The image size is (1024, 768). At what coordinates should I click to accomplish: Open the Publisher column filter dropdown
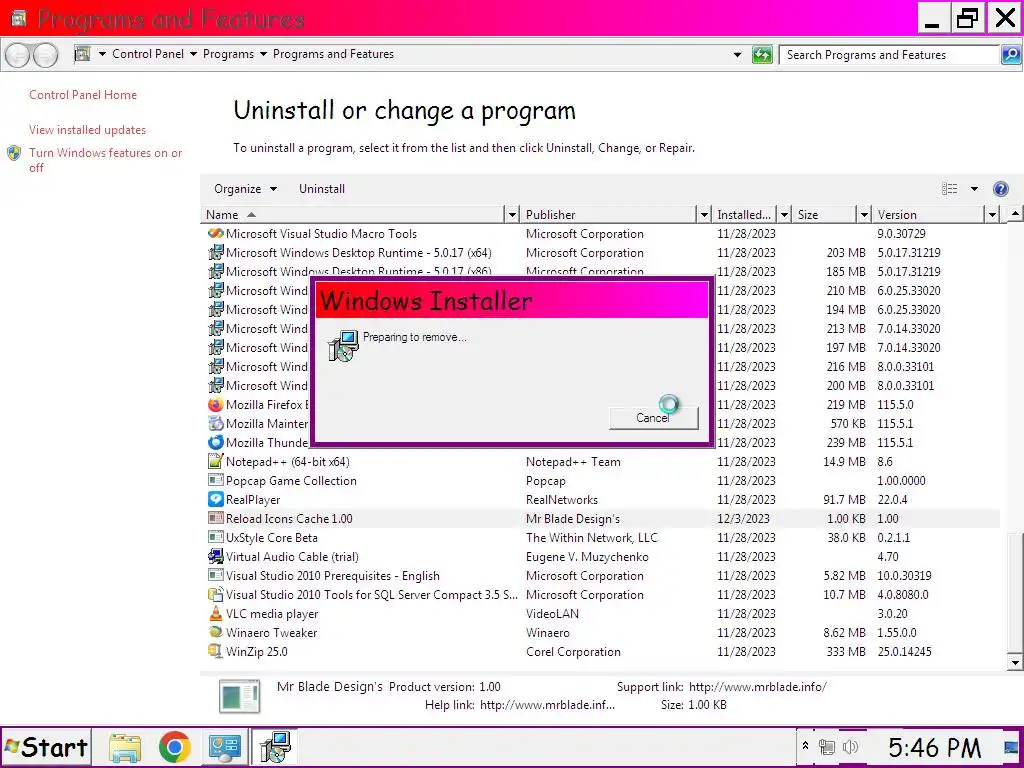tap(704, 214)
